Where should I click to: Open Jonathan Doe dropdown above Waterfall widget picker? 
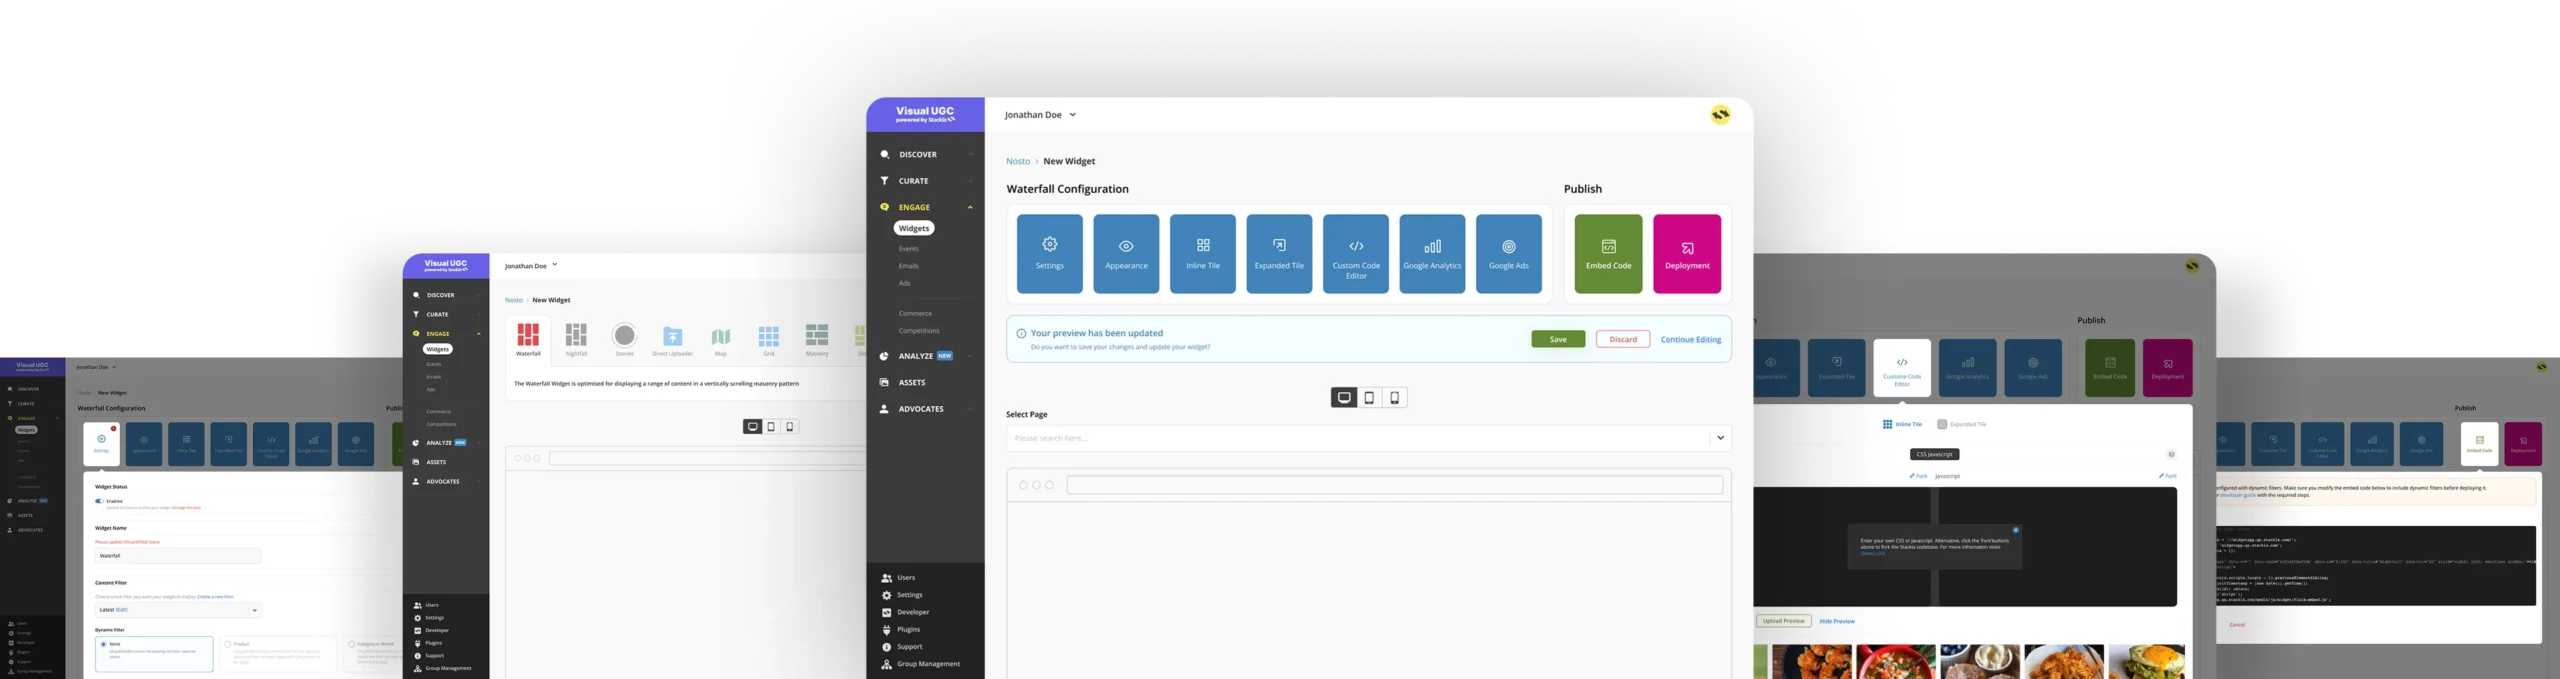pyautogui.click(x=531, y=266)
